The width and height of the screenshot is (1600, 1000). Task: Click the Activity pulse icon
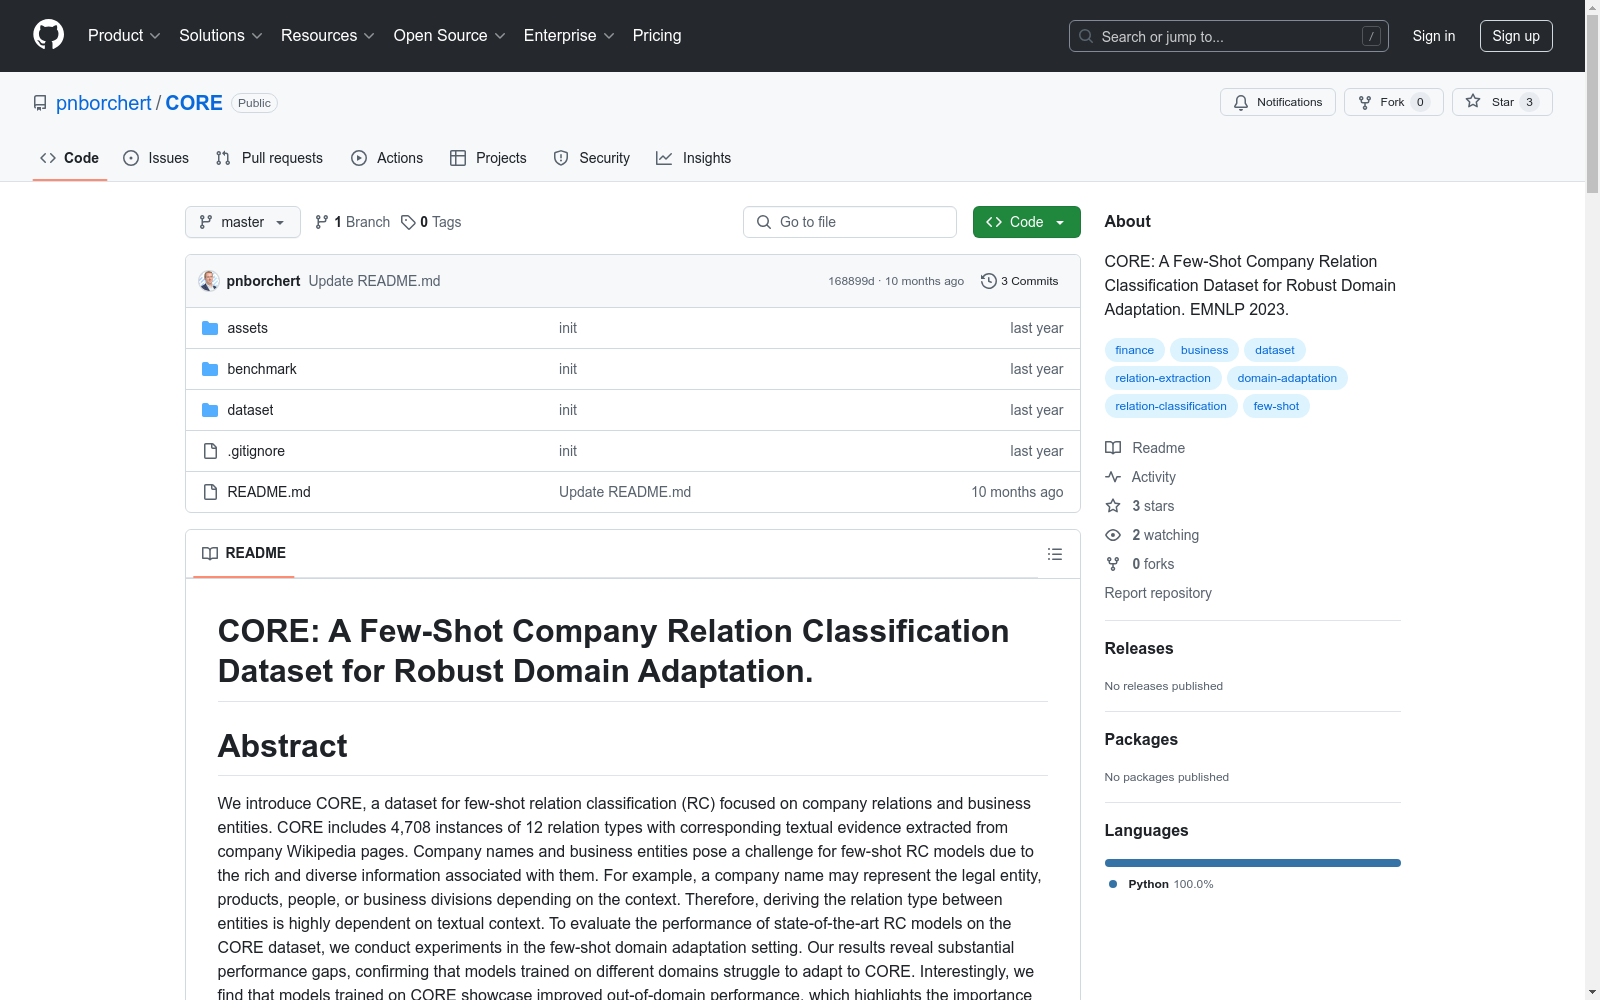click(x=1113, y=477)
